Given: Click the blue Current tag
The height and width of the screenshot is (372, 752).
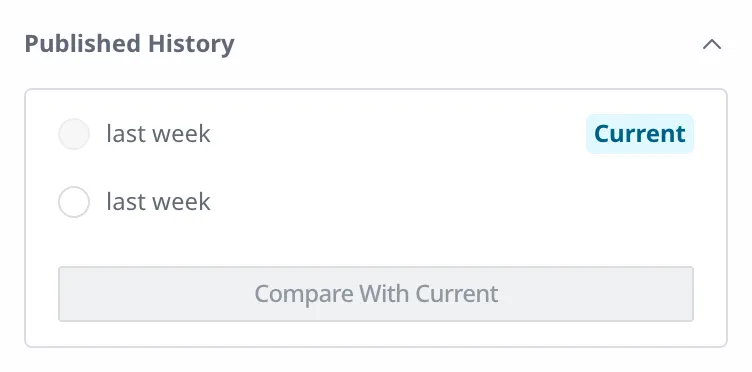Looking at the screenshot, I should click(640, 134).
